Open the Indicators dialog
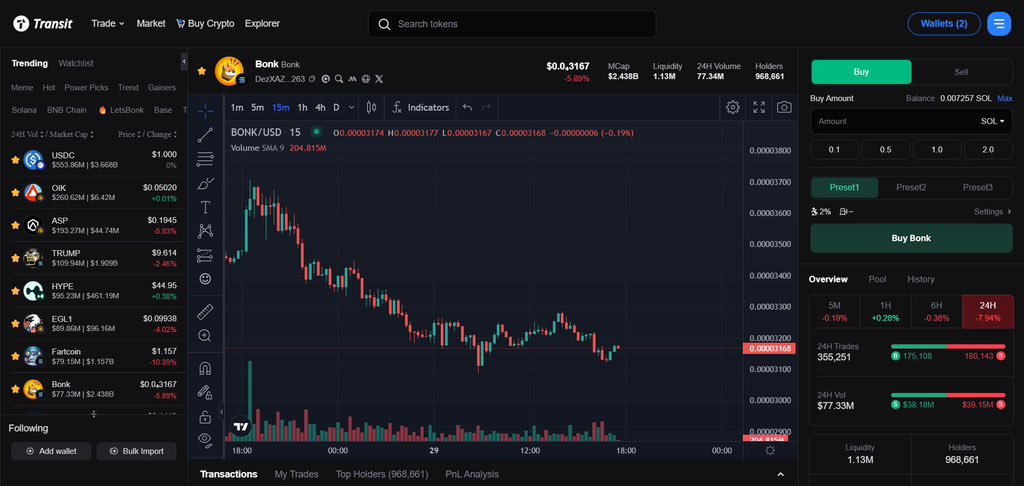The width and height of the screenshot is (1024, 486). 421,107
